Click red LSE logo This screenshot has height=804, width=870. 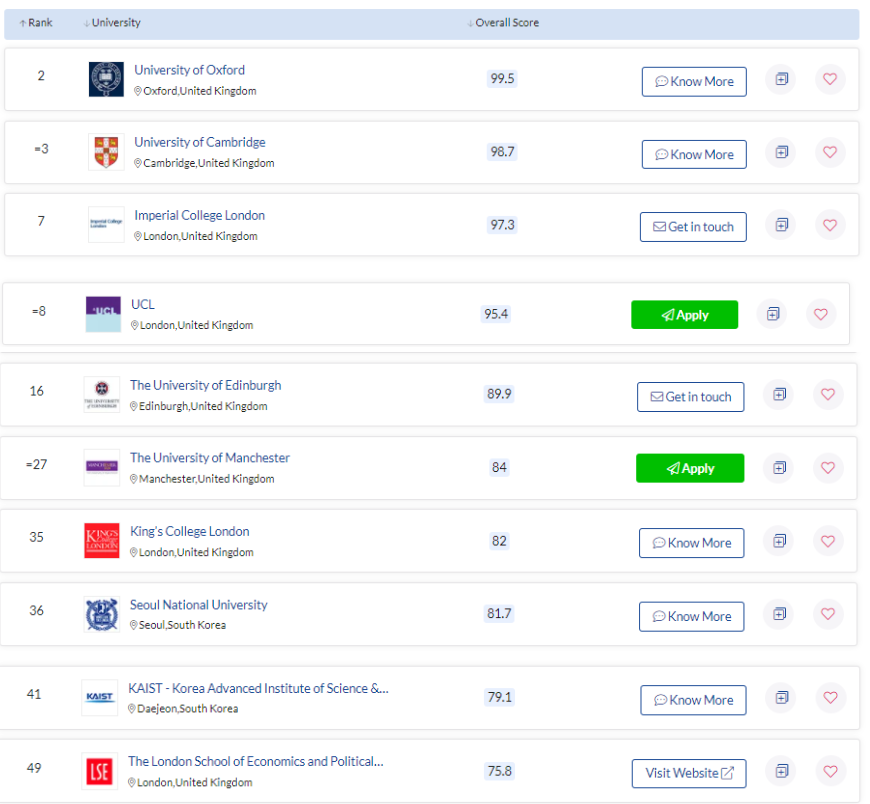[99, 771]
